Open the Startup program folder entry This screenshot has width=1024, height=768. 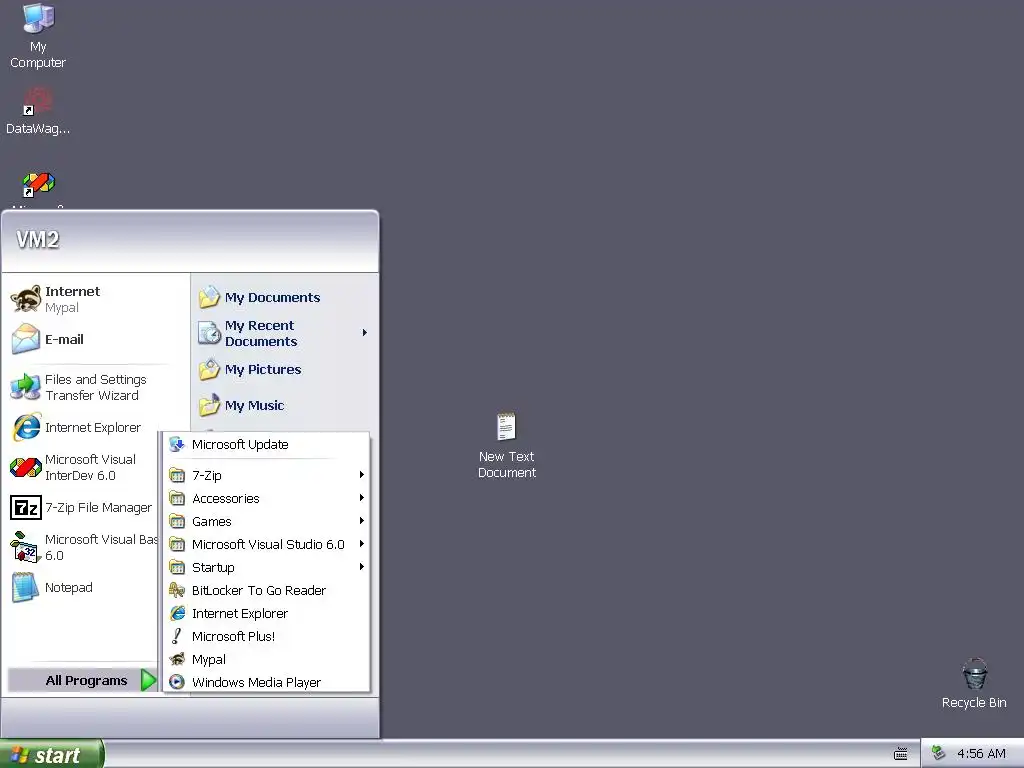click(x=266, y=568)
